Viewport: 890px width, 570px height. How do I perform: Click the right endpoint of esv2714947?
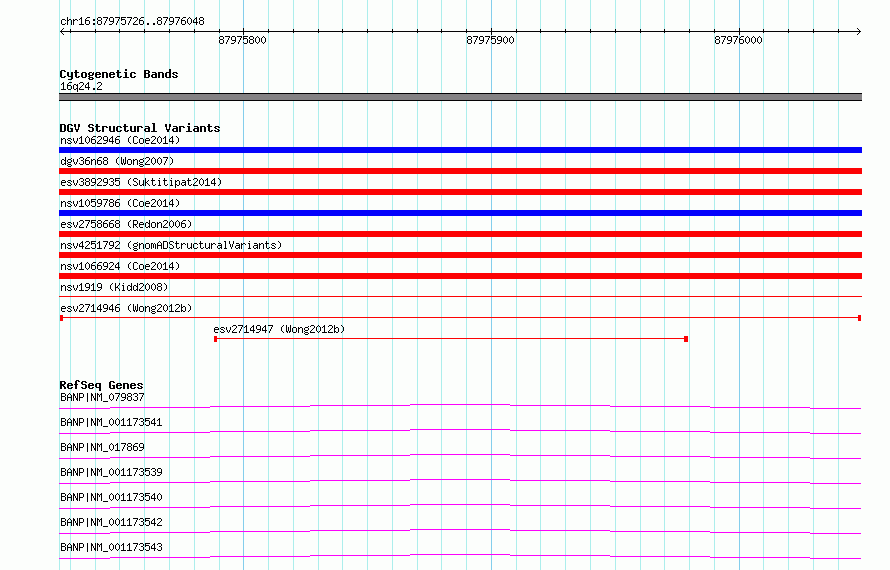686,339
